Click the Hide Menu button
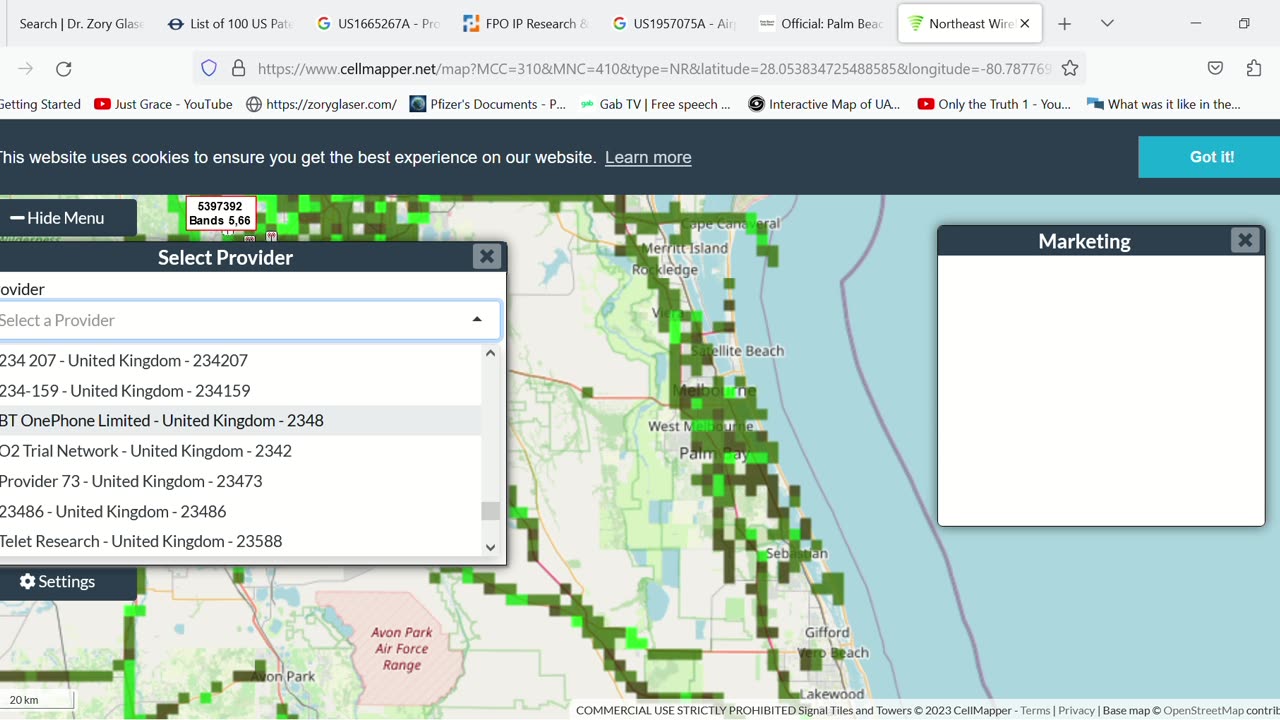 click(66, 218)
